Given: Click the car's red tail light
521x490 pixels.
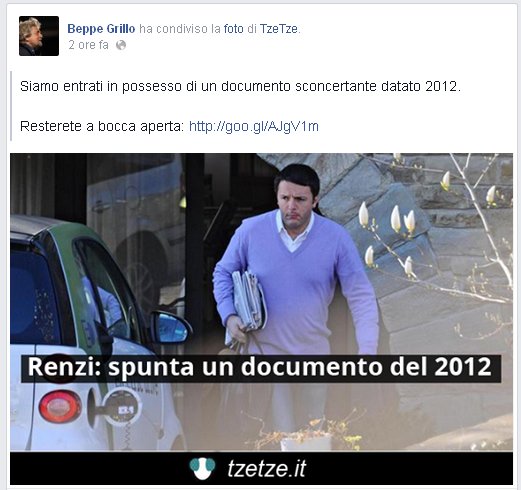Looking at the screenshot, I should 60,406.
